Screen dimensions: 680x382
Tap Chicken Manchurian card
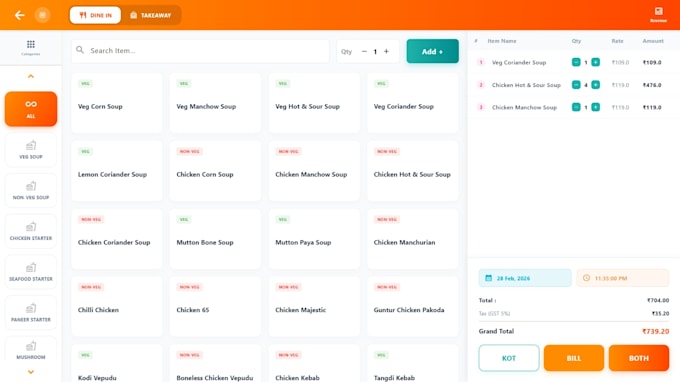pyautogui.click(x=412, y=239)
